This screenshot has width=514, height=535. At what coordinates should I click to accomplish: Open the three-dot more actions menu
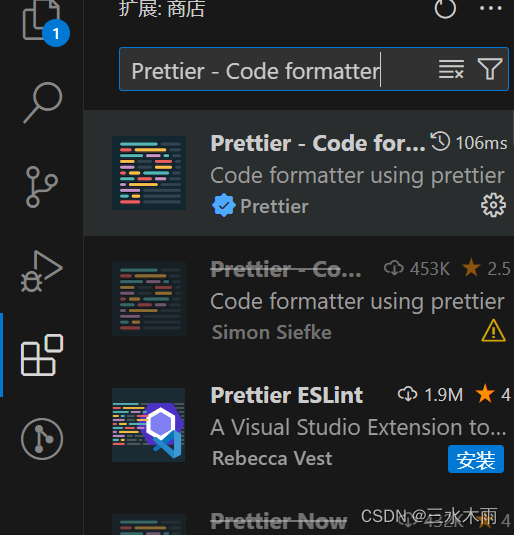(x=491, y=8)
